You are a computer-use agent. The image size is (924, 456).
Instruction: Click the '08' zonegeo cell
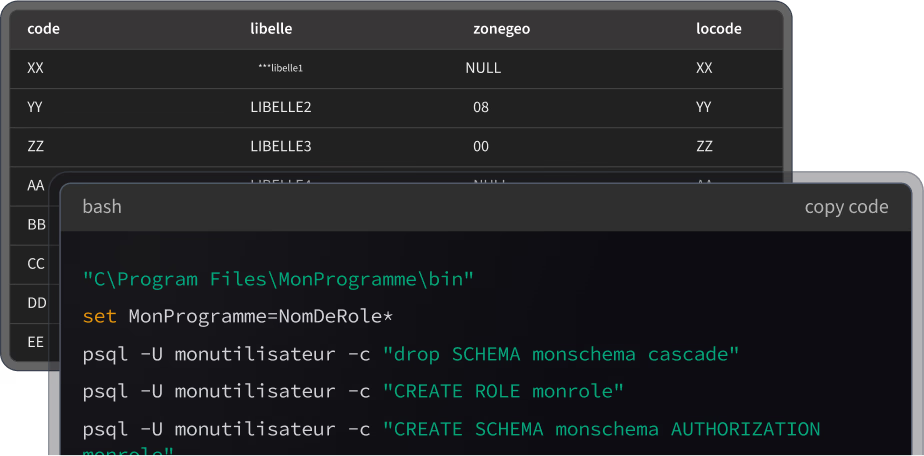click(x=481, y=107)
